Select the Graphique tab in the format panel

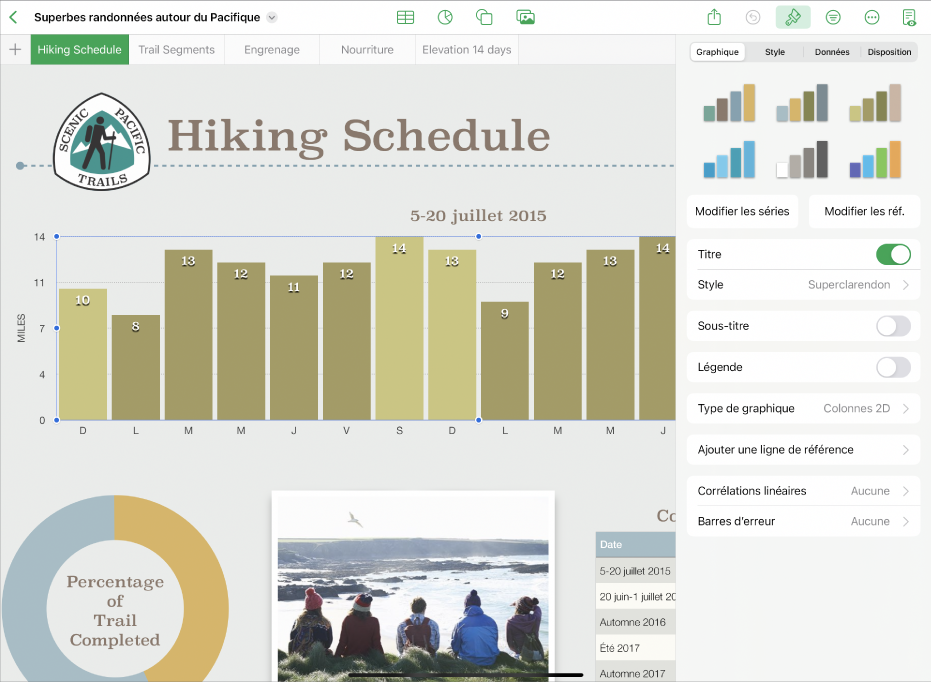click(x=717, y=52)
